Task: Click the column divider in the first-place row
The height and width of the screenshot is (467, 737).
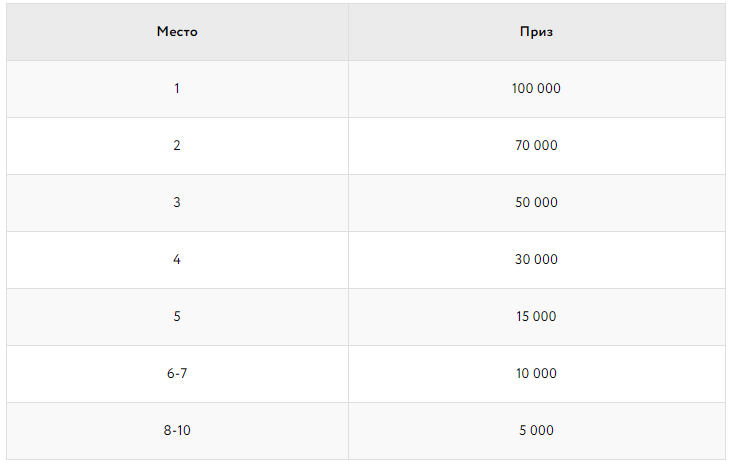Action: click(348, 89)
